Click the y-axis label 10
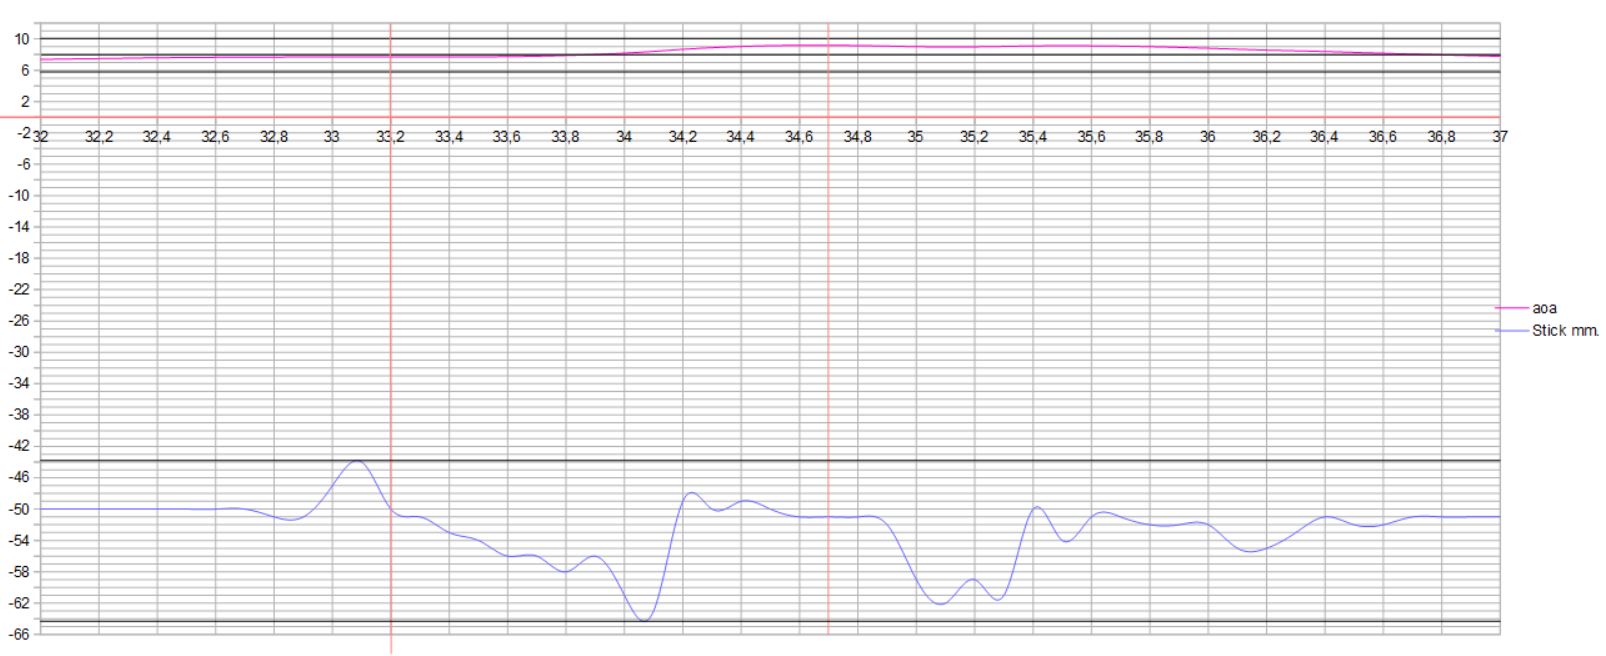 tap(23, 39)
